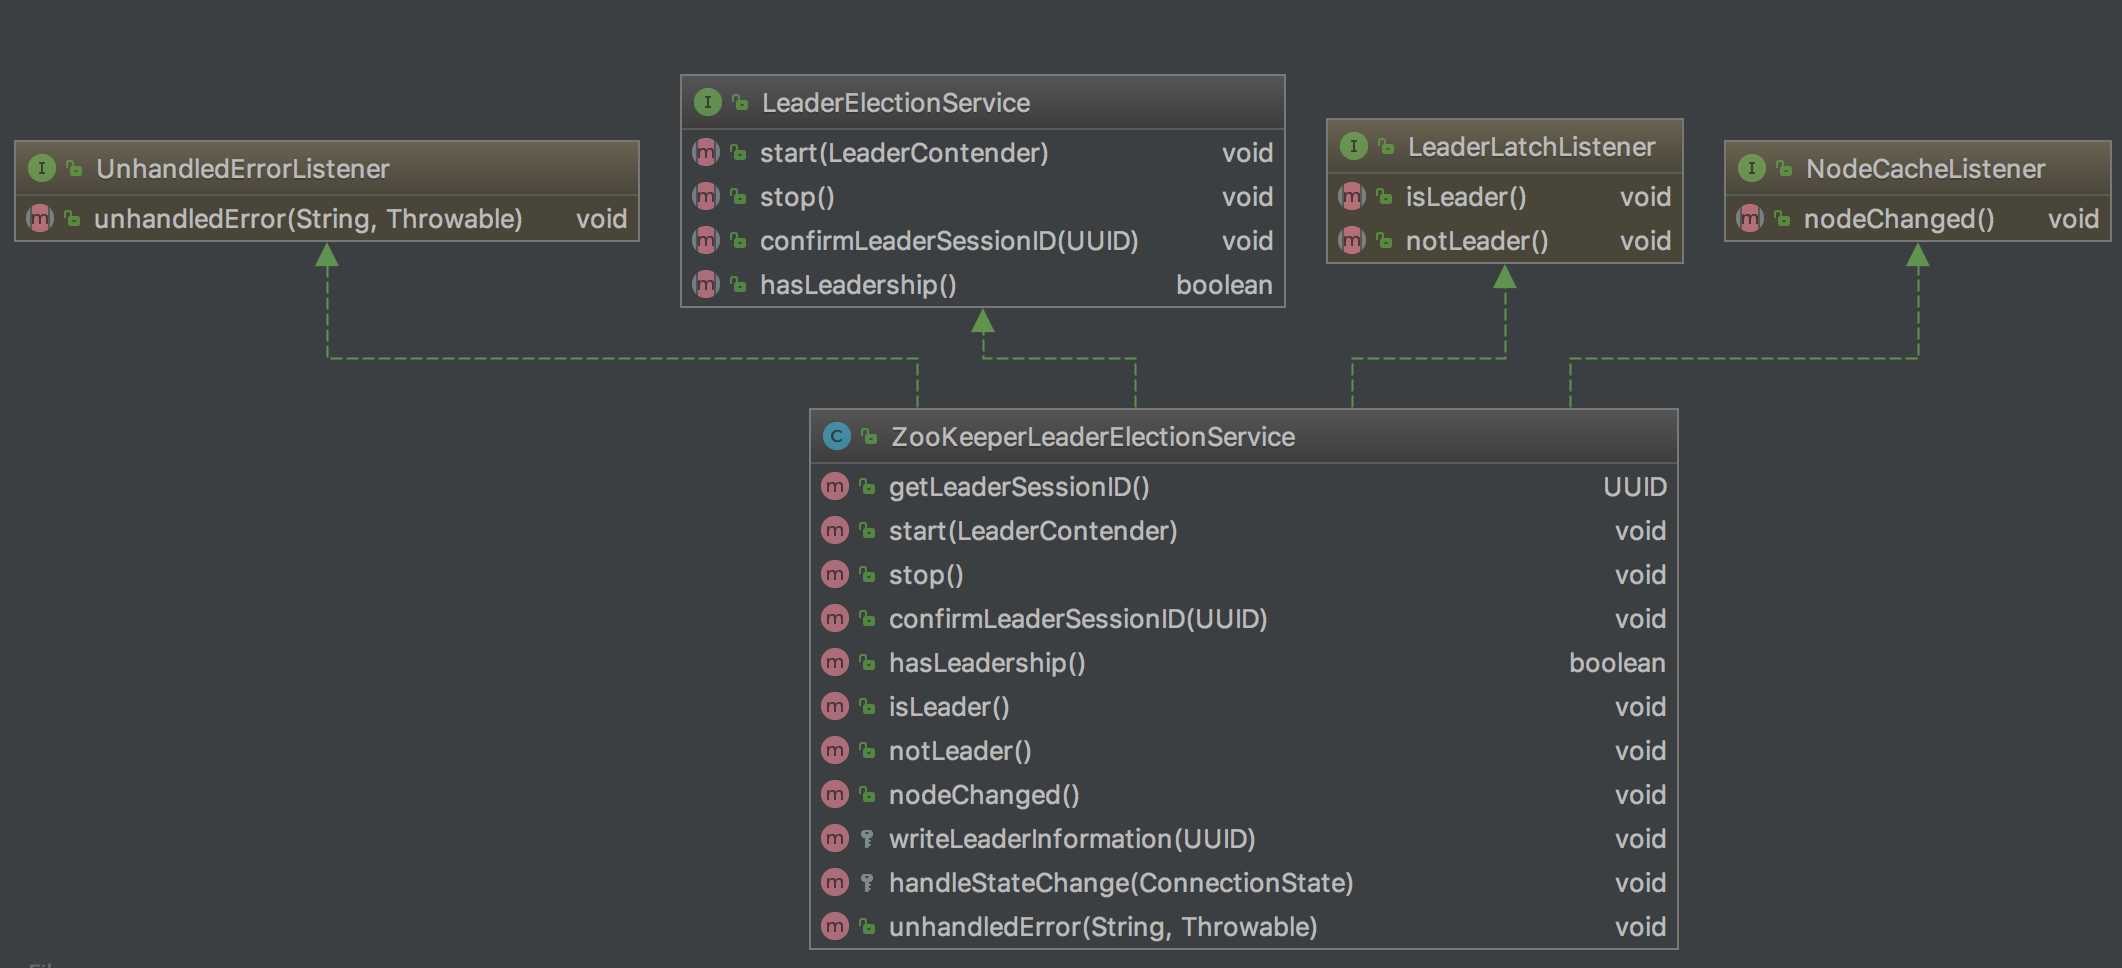
Task: Click the public visibility icon beside hasLeadership() in ZooKeeperLeaderElectionService
Action: click(x=867, y=662)
